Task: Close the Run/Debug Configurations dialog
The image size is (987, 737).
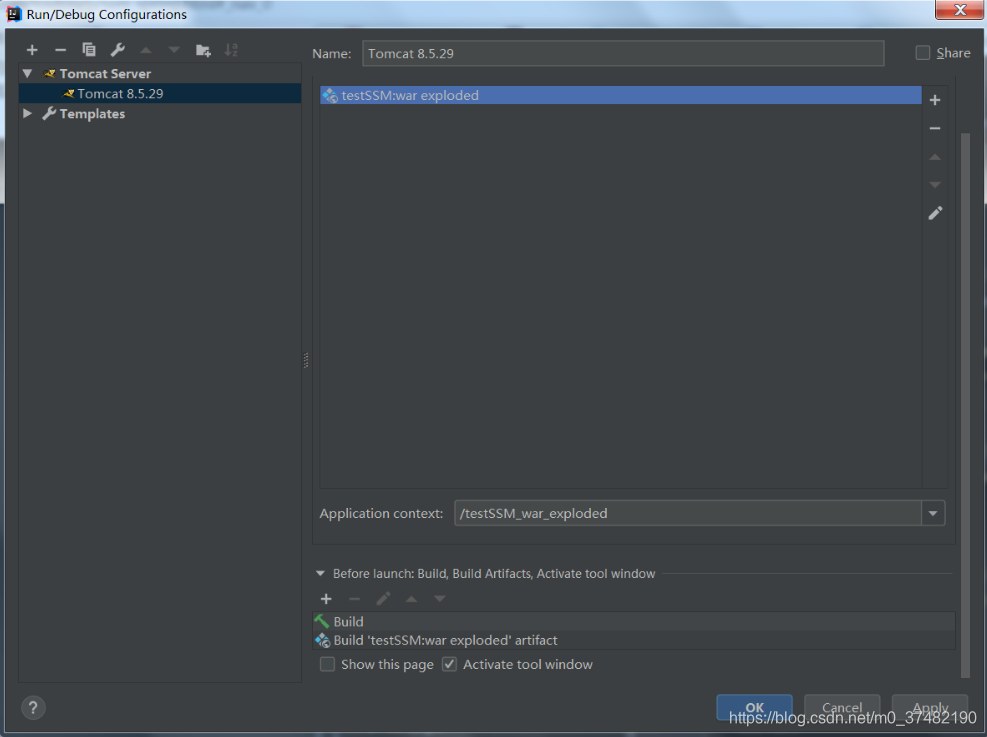Action: pos(959,10)
